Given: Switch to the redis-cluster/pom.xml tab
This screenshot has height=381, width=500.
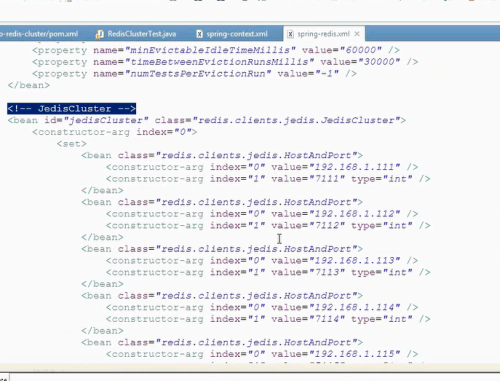Looking at the screenshot, I should 39,34.
